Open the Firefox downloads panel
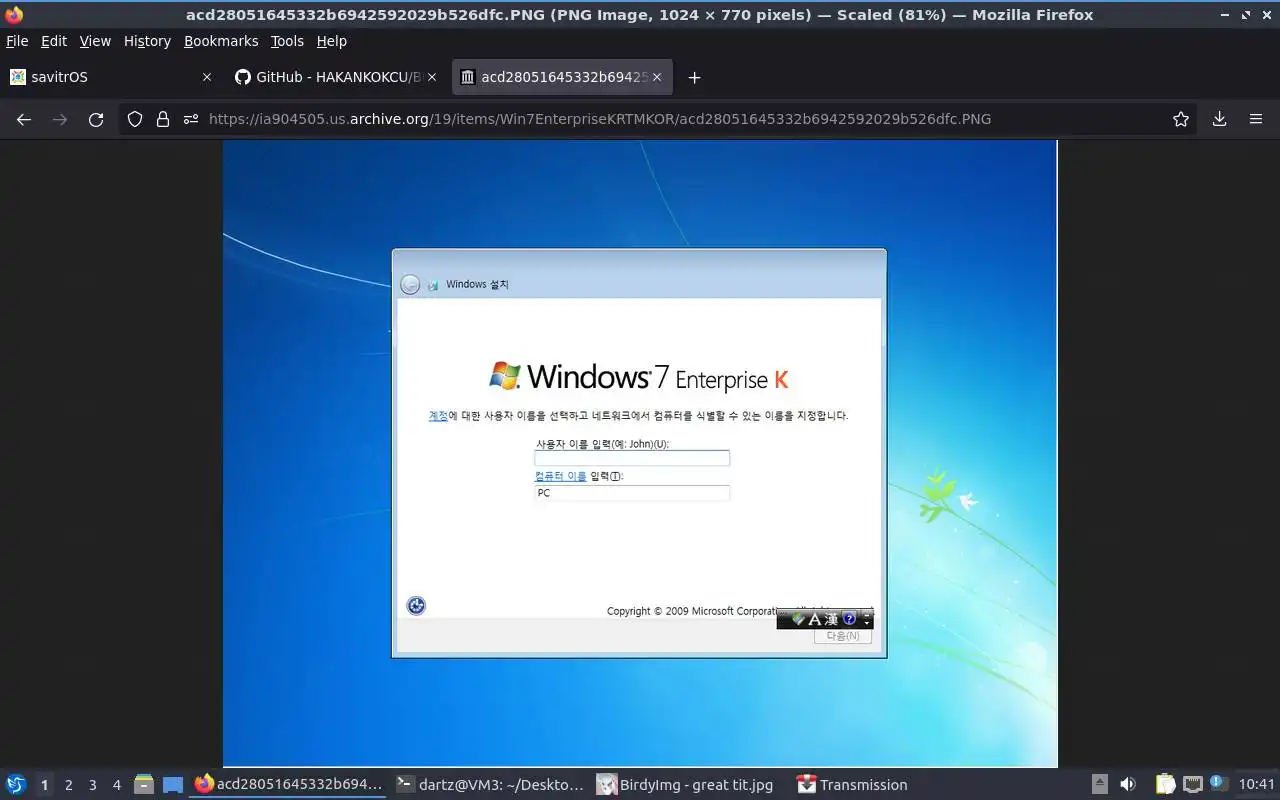This screenshot has width=1280, height=800. [x=1219, y=119]
